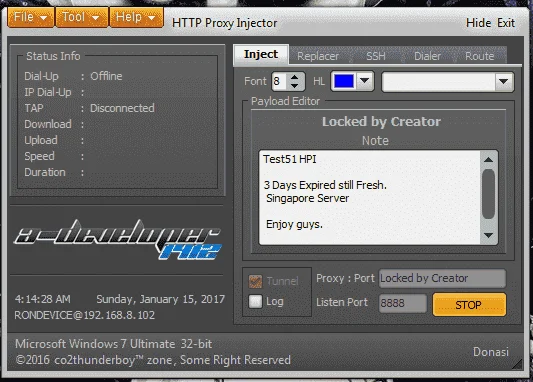Screen dimensions: 533x382
Task: Click the Font size value field
Action: [280, 82]
